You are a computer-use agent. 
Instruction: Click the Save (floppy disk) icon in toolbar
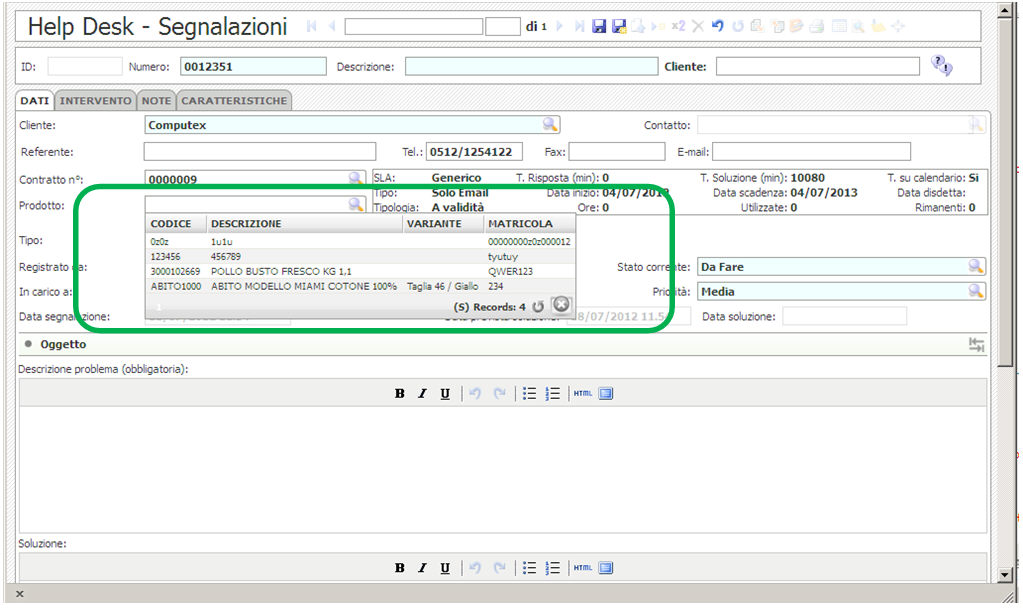[x=599, y=27]
